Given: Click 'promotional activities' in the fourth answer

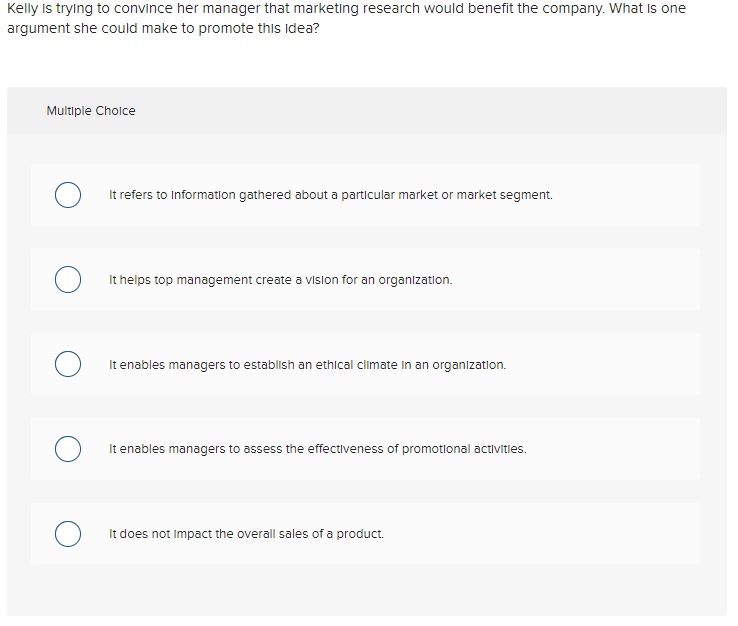Looking at the screenshot, I should tap(464, 449).
